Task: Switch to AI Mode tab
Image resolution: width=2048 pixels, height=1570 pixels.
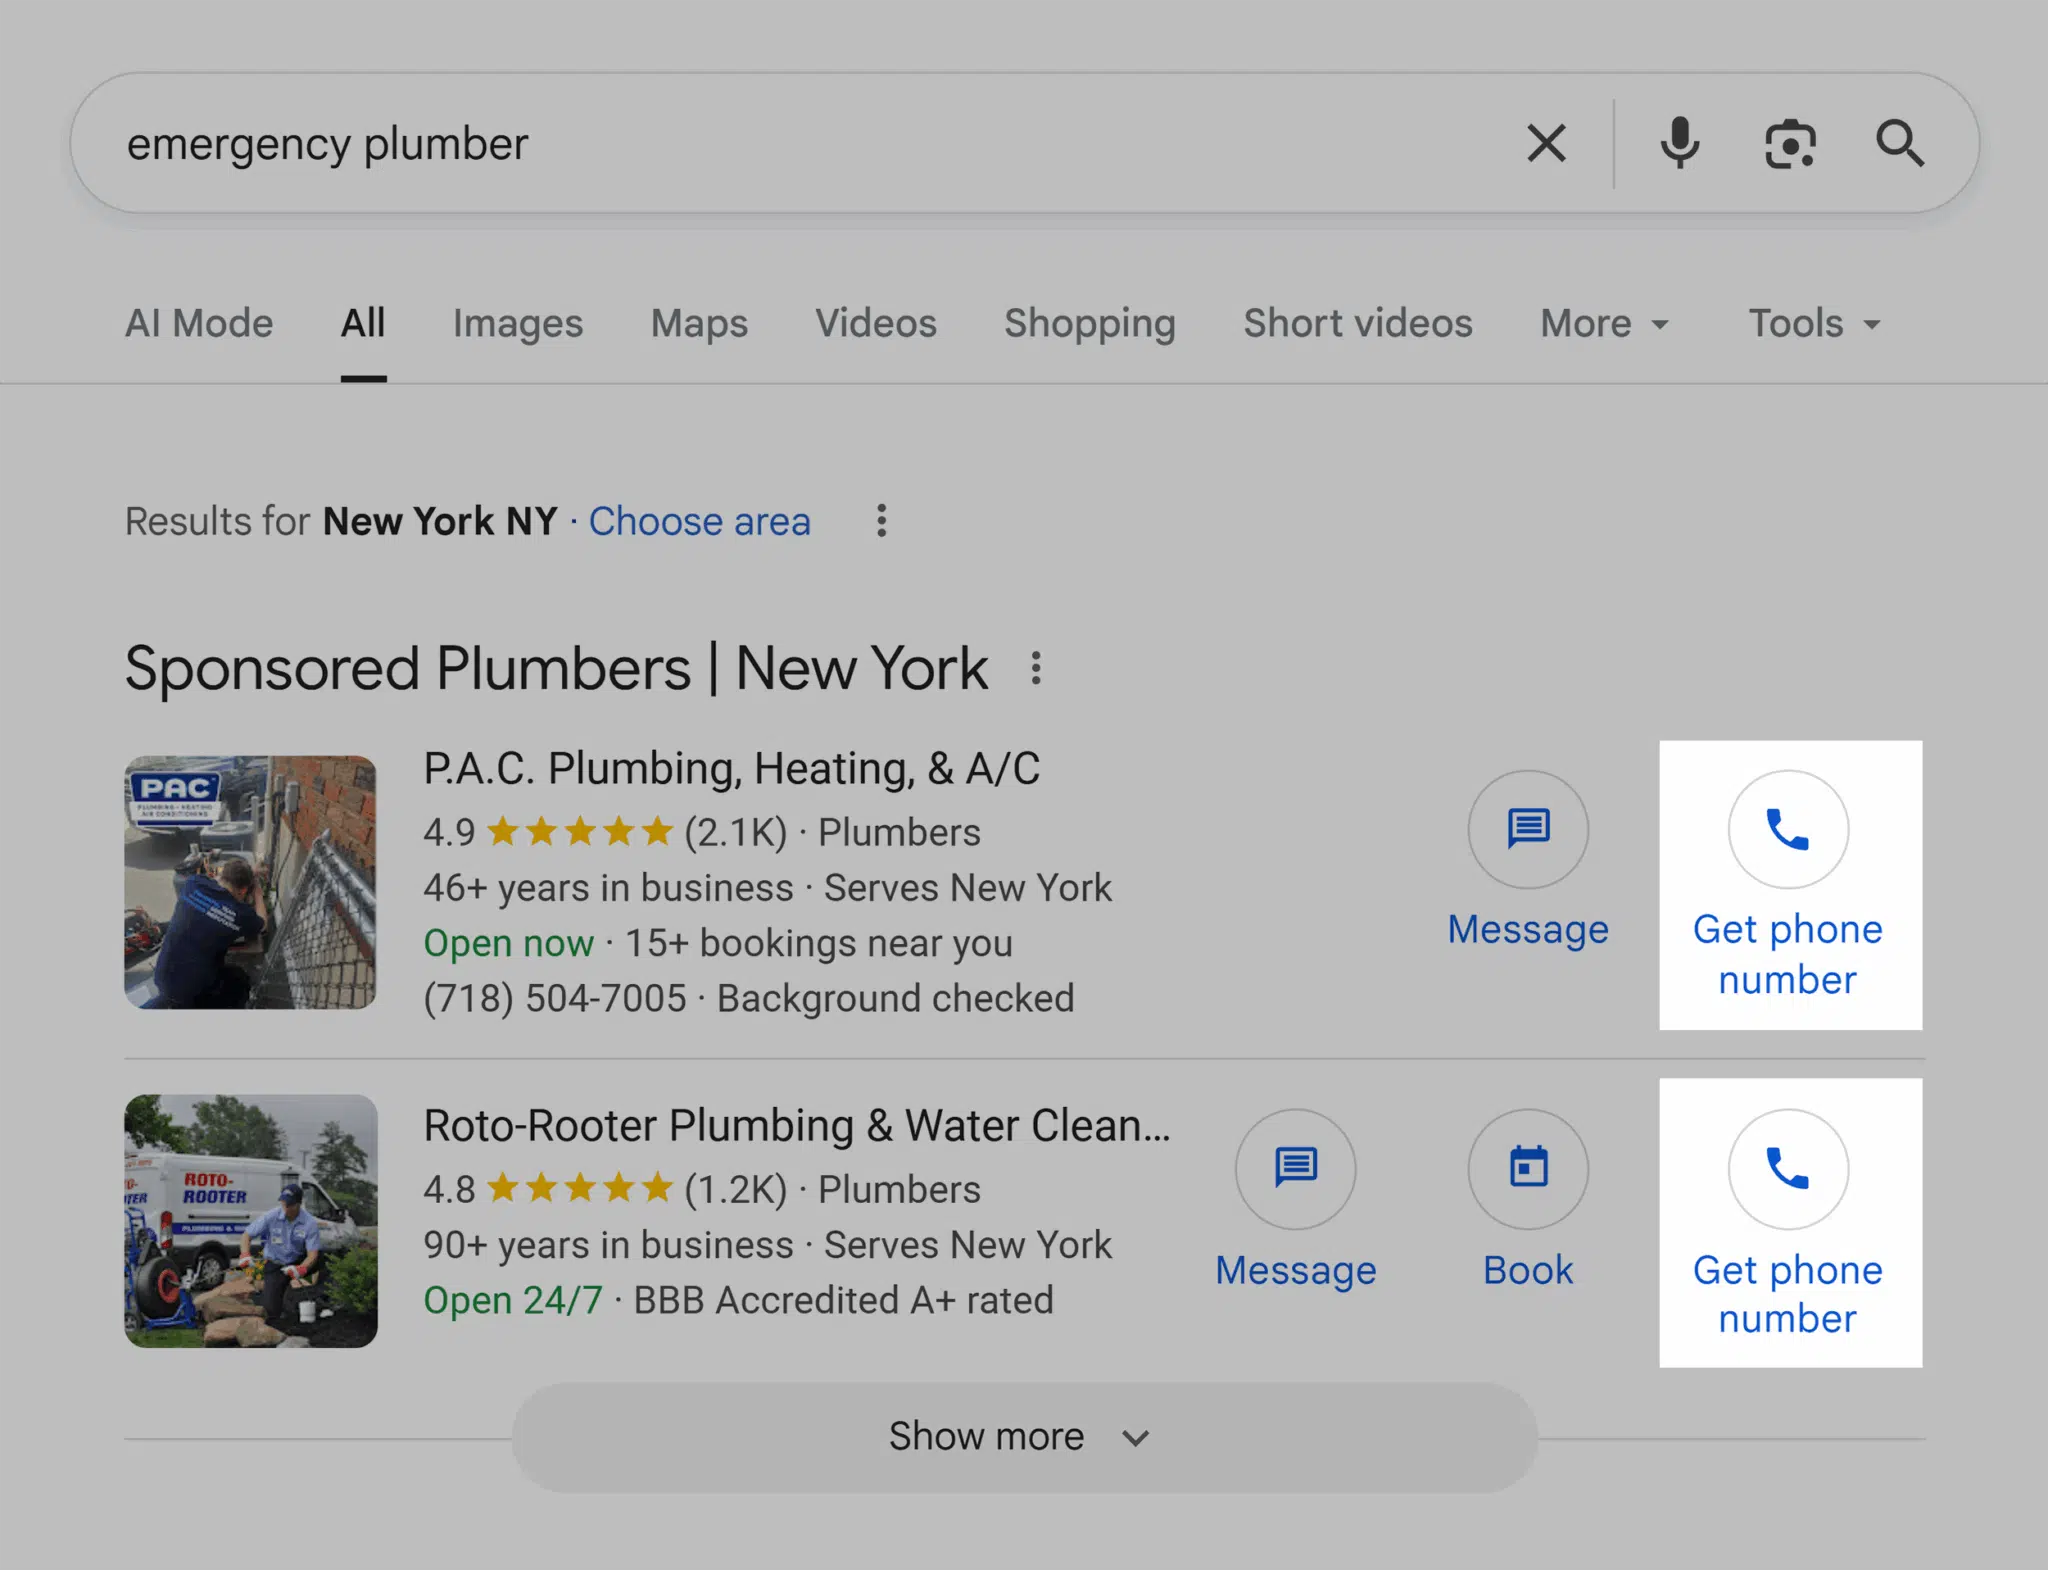Action: pos(199,323)
